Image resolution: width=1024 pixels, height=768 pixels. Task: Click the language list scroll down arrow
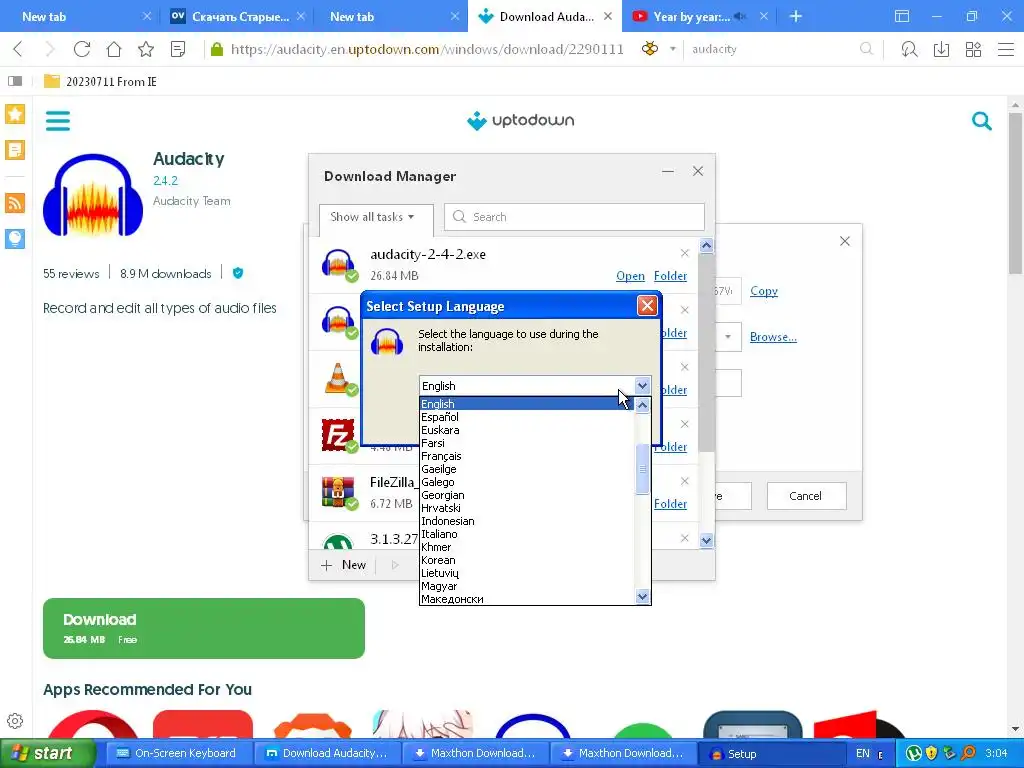point(643,596)
